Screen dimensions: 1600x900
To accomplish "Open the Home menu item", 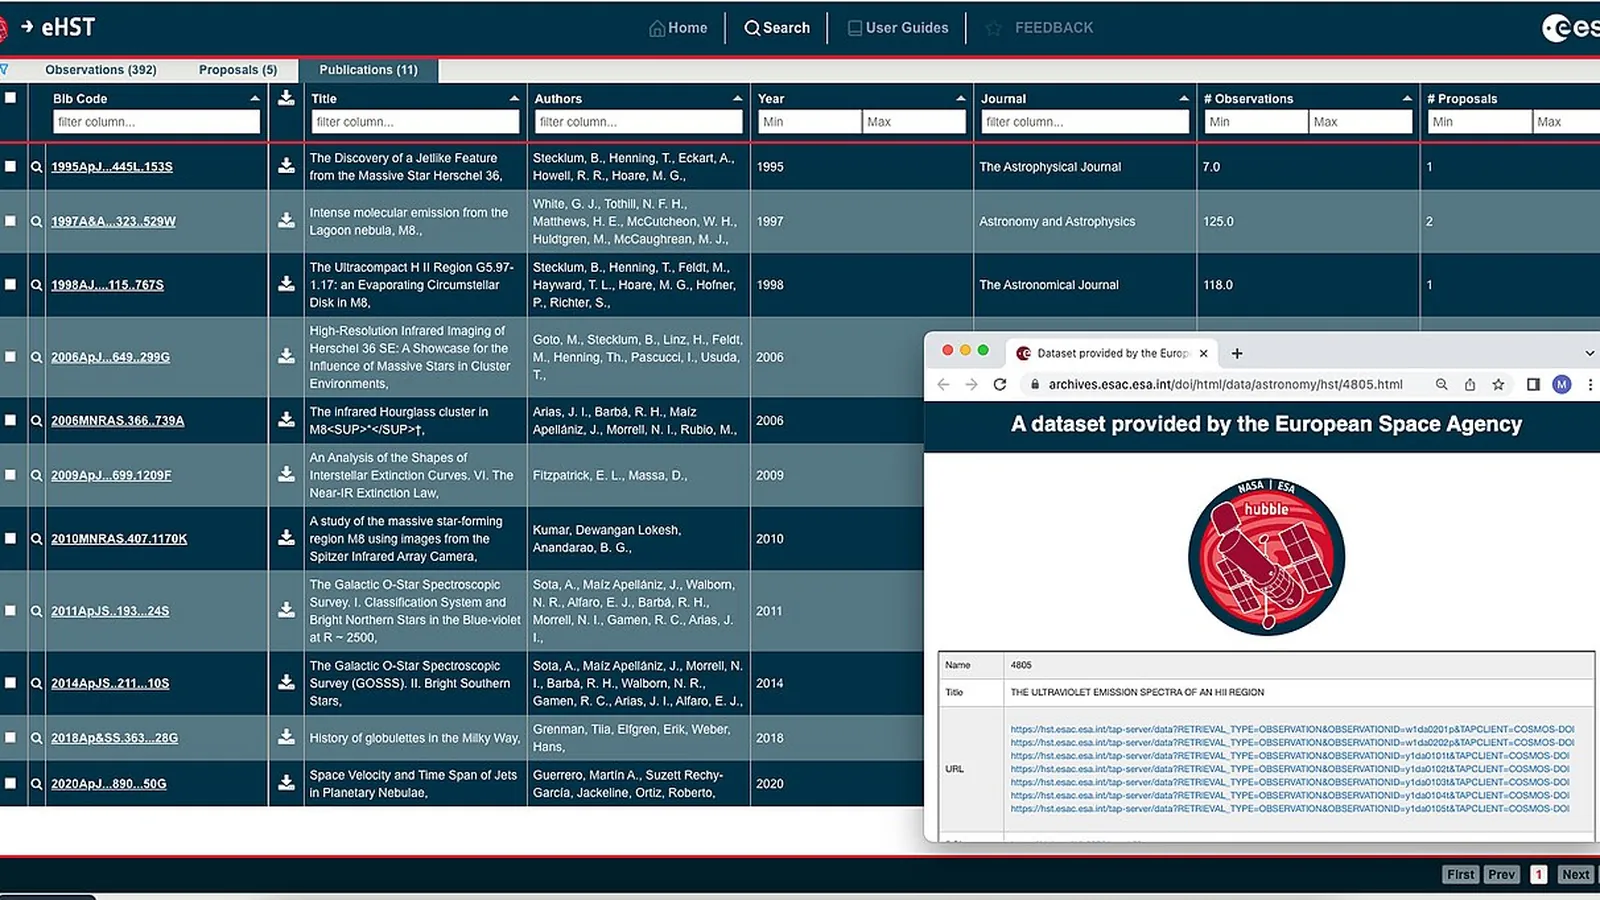I will pyautogui.click(x=678, y=28).
